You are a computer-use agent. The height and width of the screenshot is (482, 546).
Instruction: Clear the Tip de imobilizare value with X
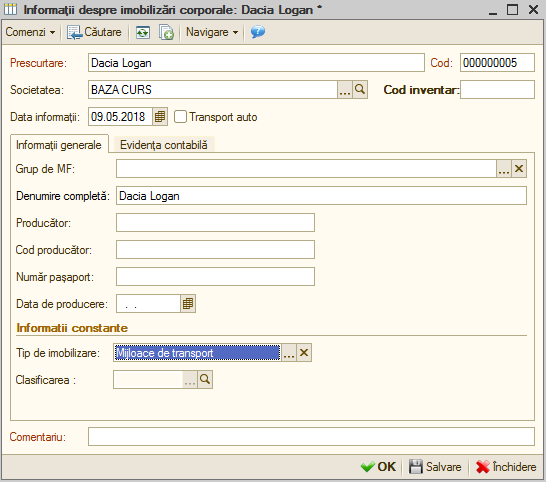coord(304,353)
